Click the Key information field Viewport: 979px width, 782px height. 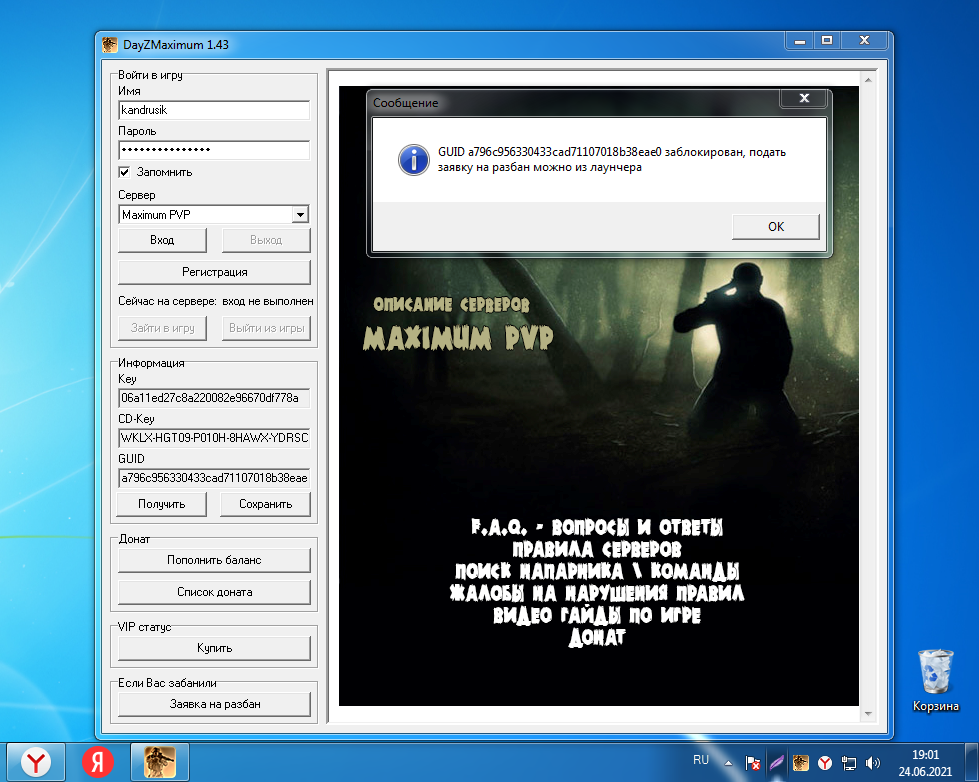(214, 398)
